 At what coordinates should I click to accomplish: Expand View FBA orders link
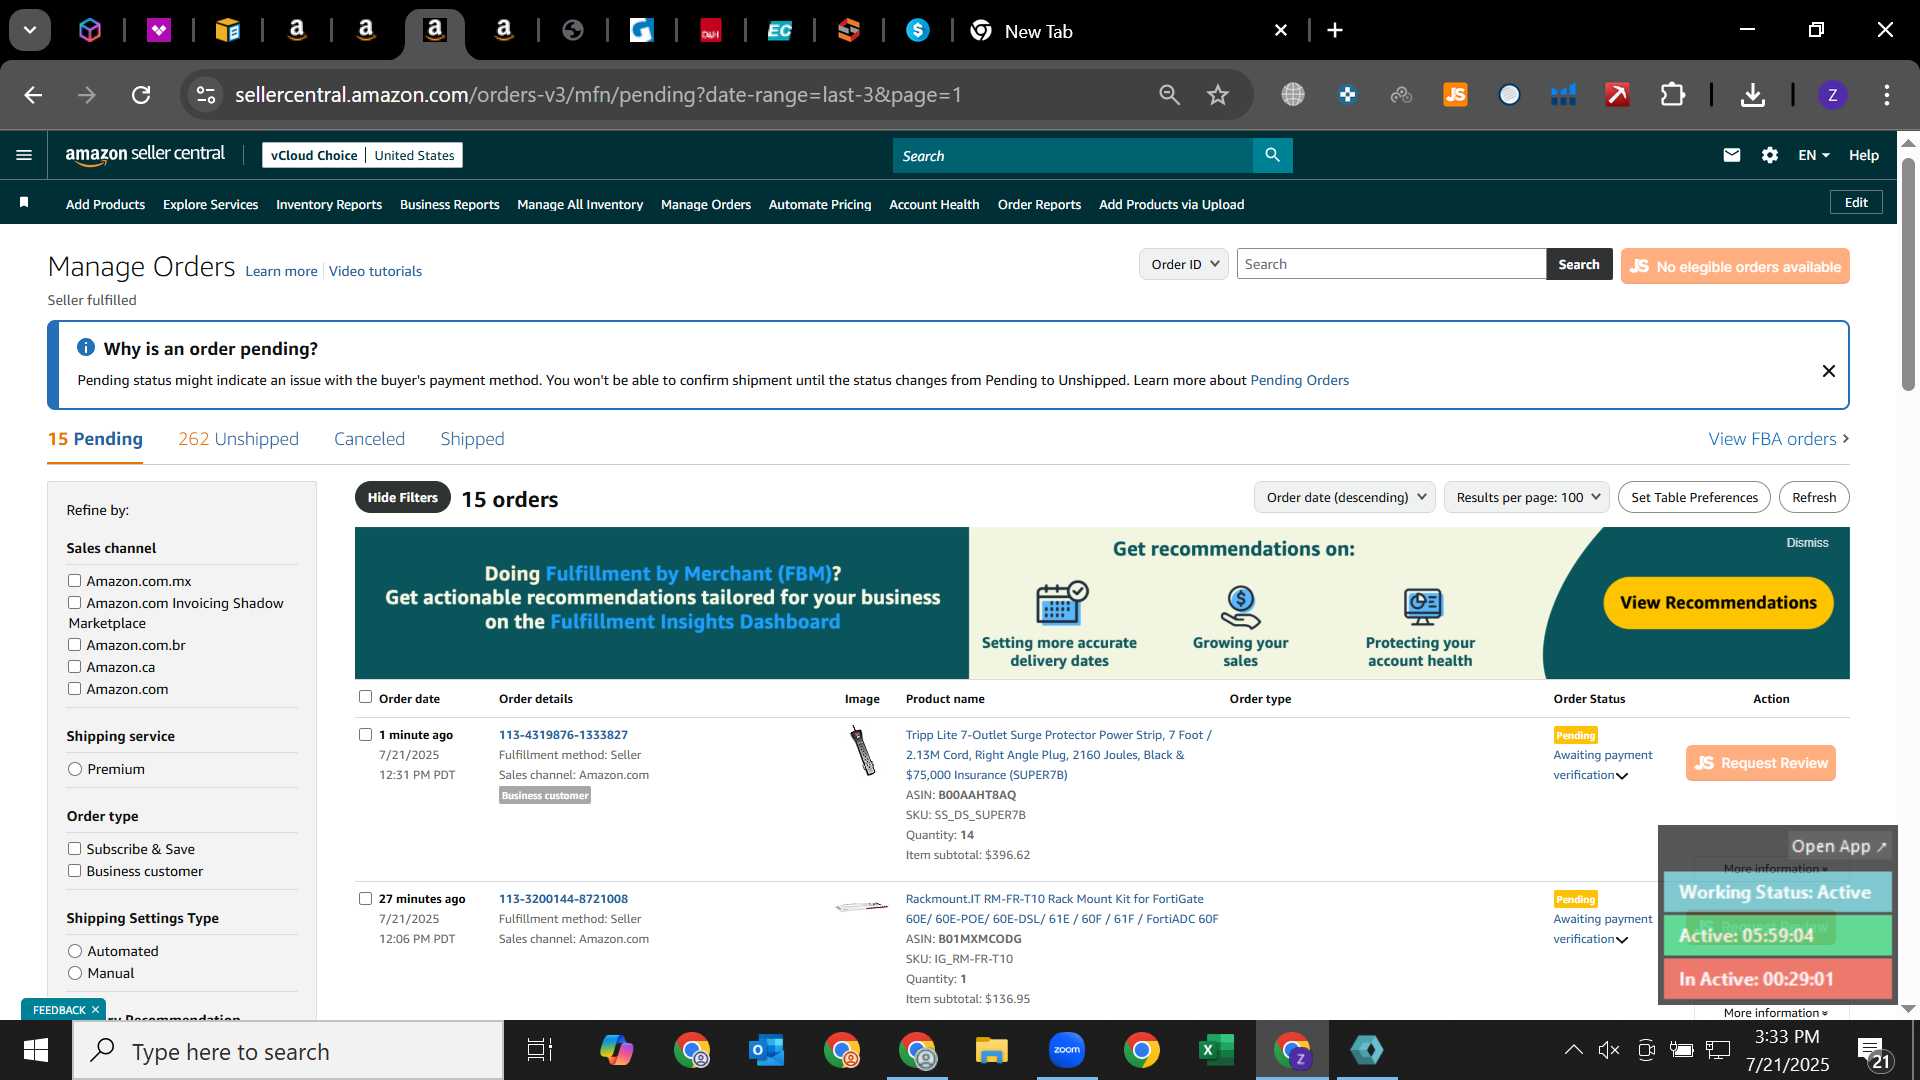1778,439
